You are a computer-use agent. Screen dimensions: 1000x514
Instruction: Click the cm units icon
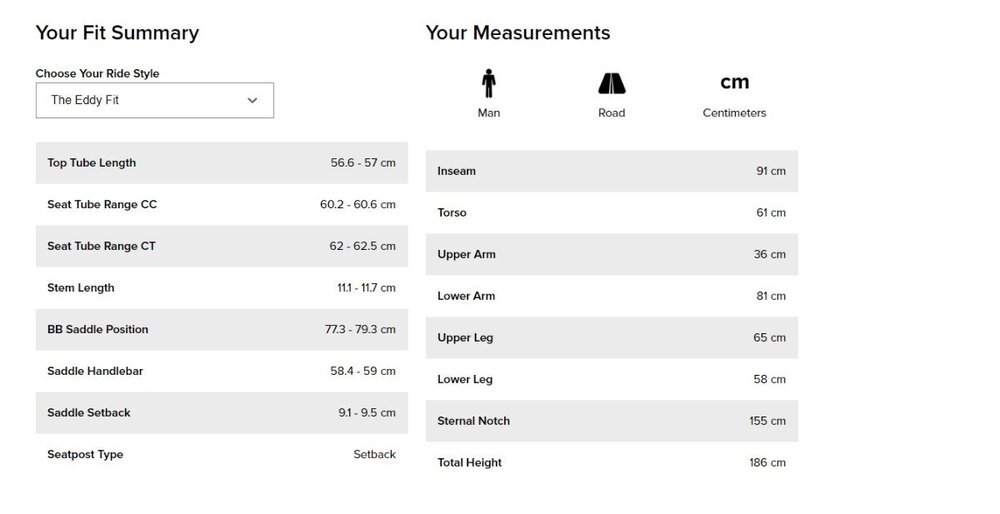click(734, 82)
